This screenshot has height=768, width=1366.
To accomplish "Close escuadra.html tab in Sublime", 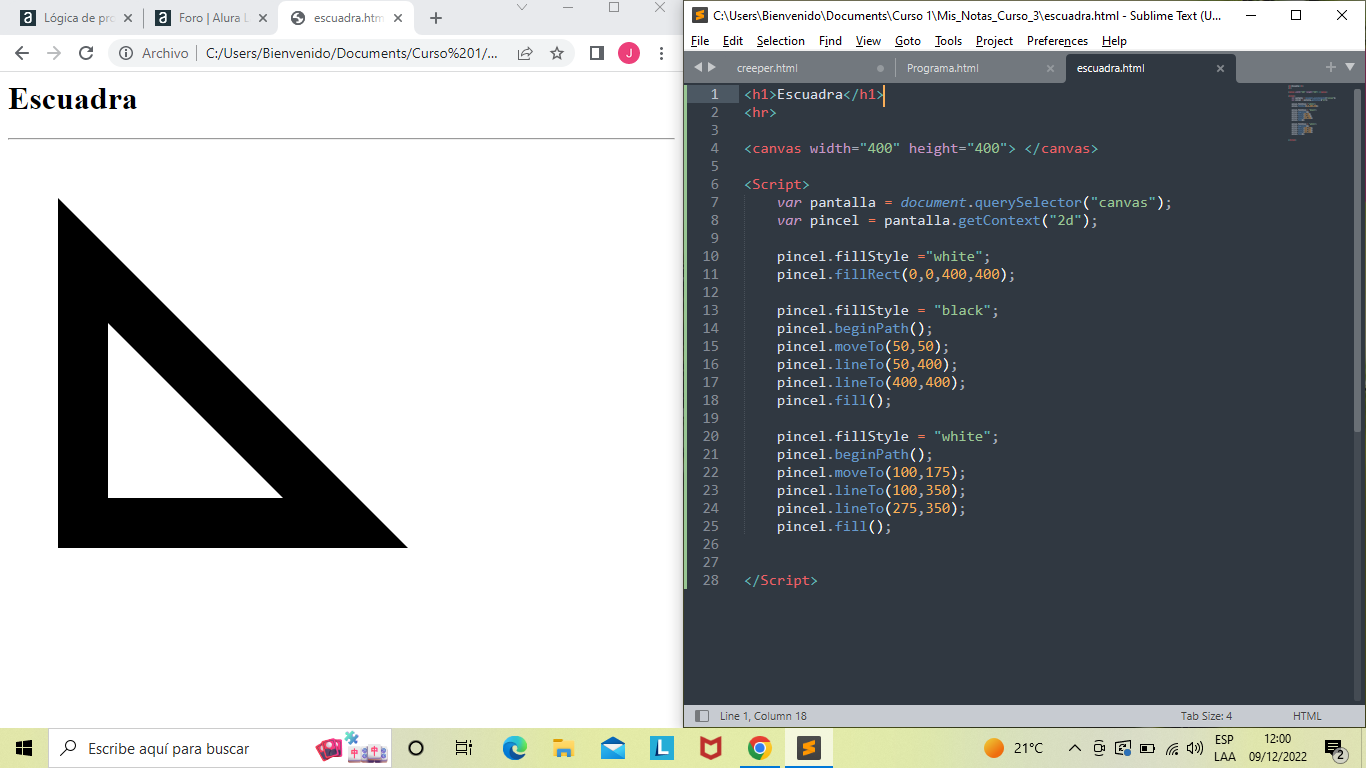I will (1220, 69).
